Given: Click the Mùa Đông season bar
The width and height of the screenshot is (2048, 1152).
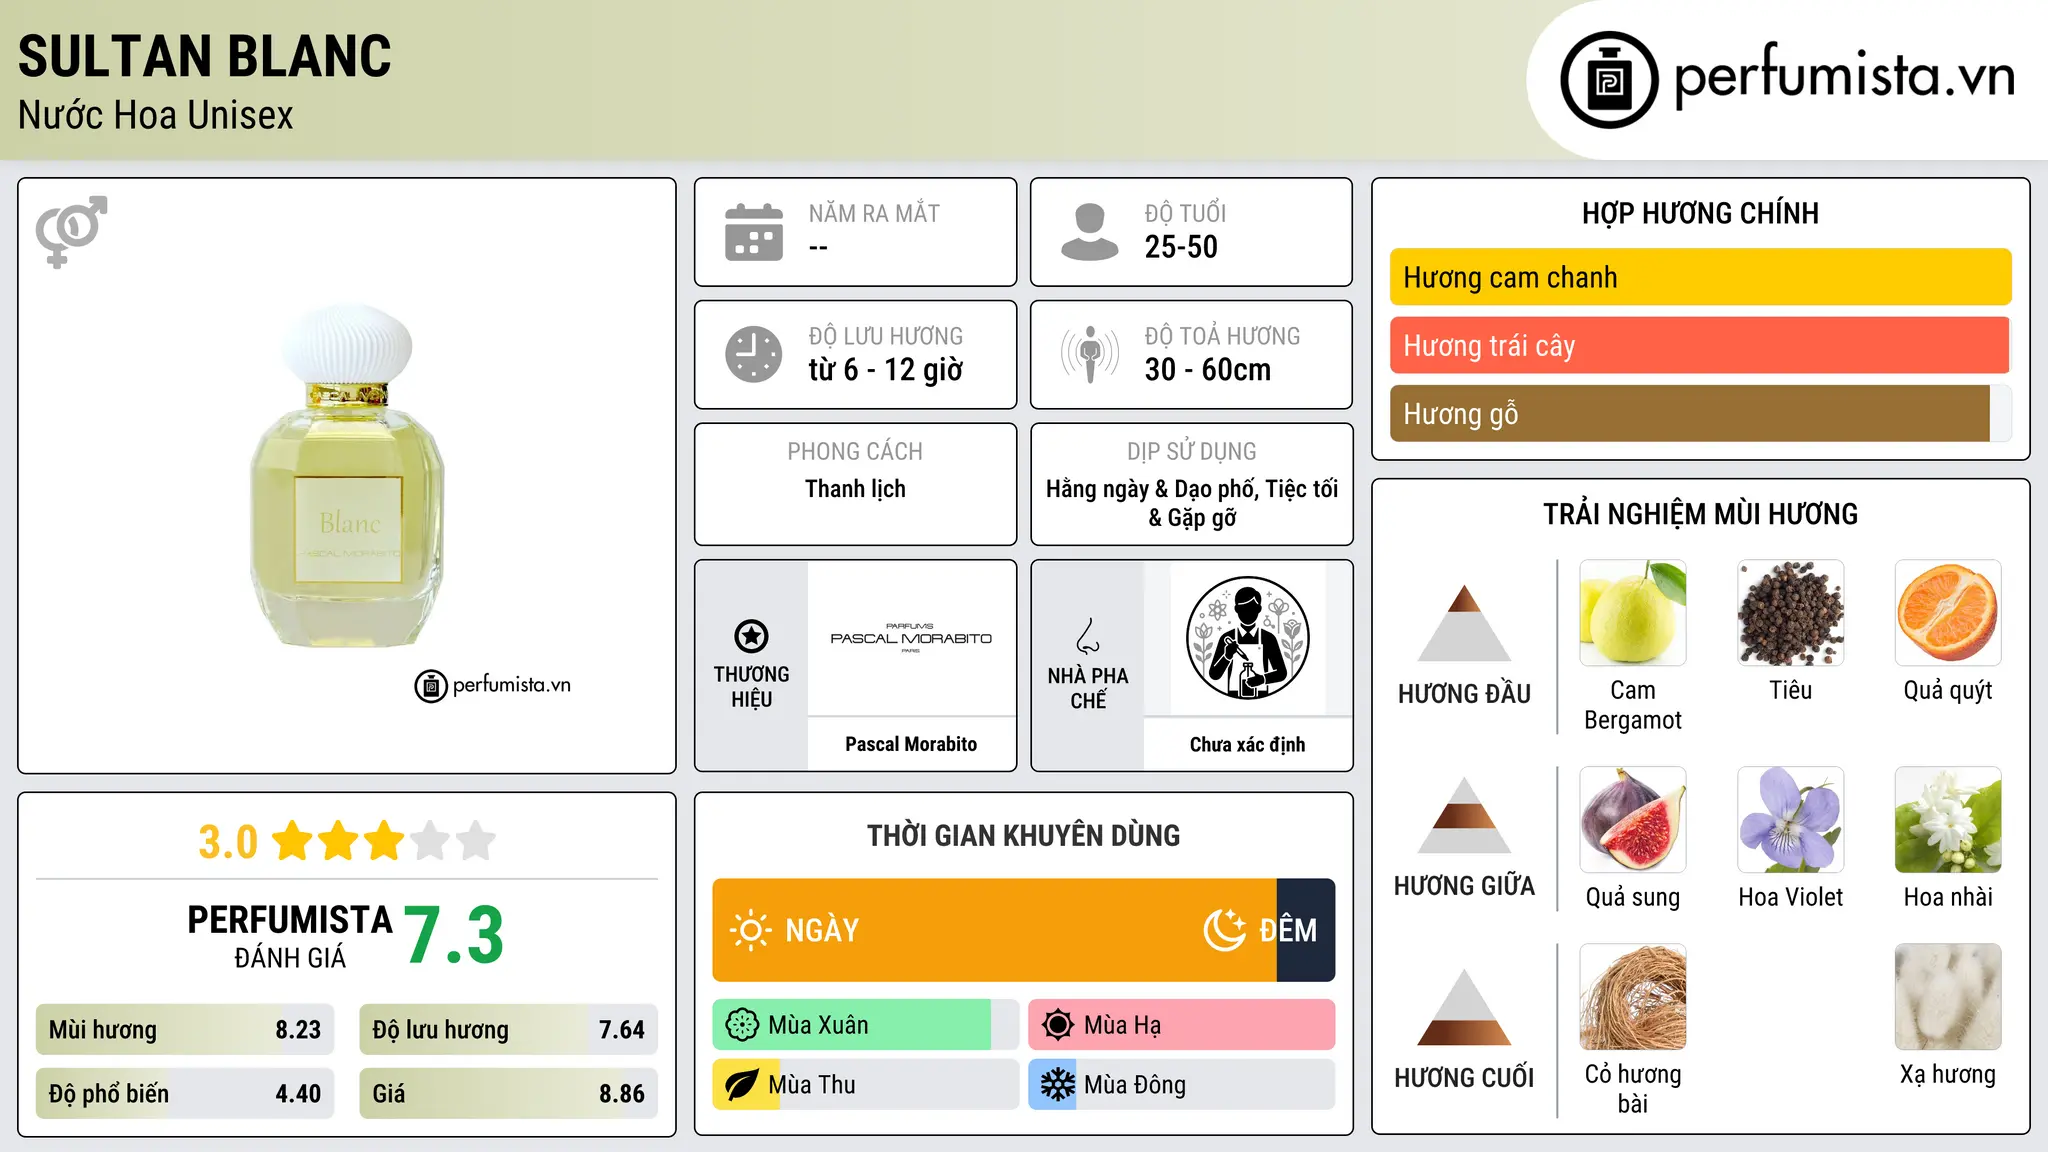Looking at the screenshot, I should [x=1182, y=1085].
